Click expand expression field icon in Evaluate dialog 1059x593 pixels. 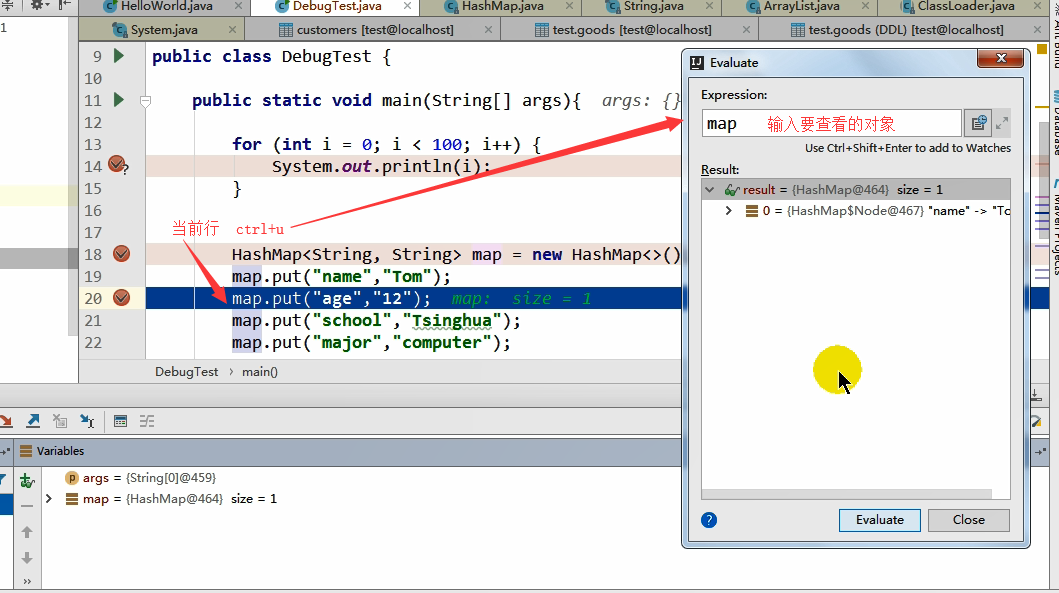pos(1002,123)
